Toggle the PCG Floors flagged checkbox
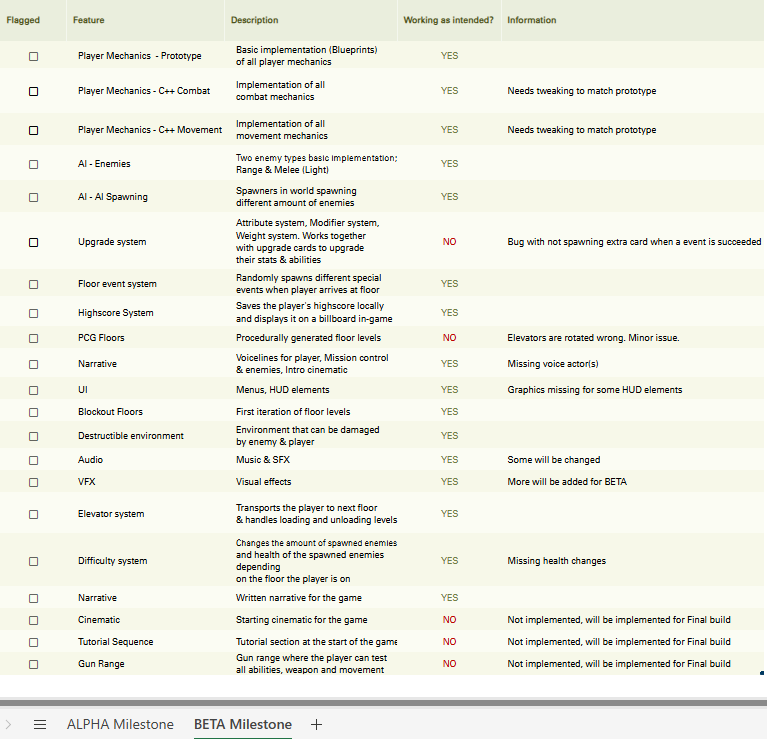Screen dimensions: 767x739 click(33, 338)
